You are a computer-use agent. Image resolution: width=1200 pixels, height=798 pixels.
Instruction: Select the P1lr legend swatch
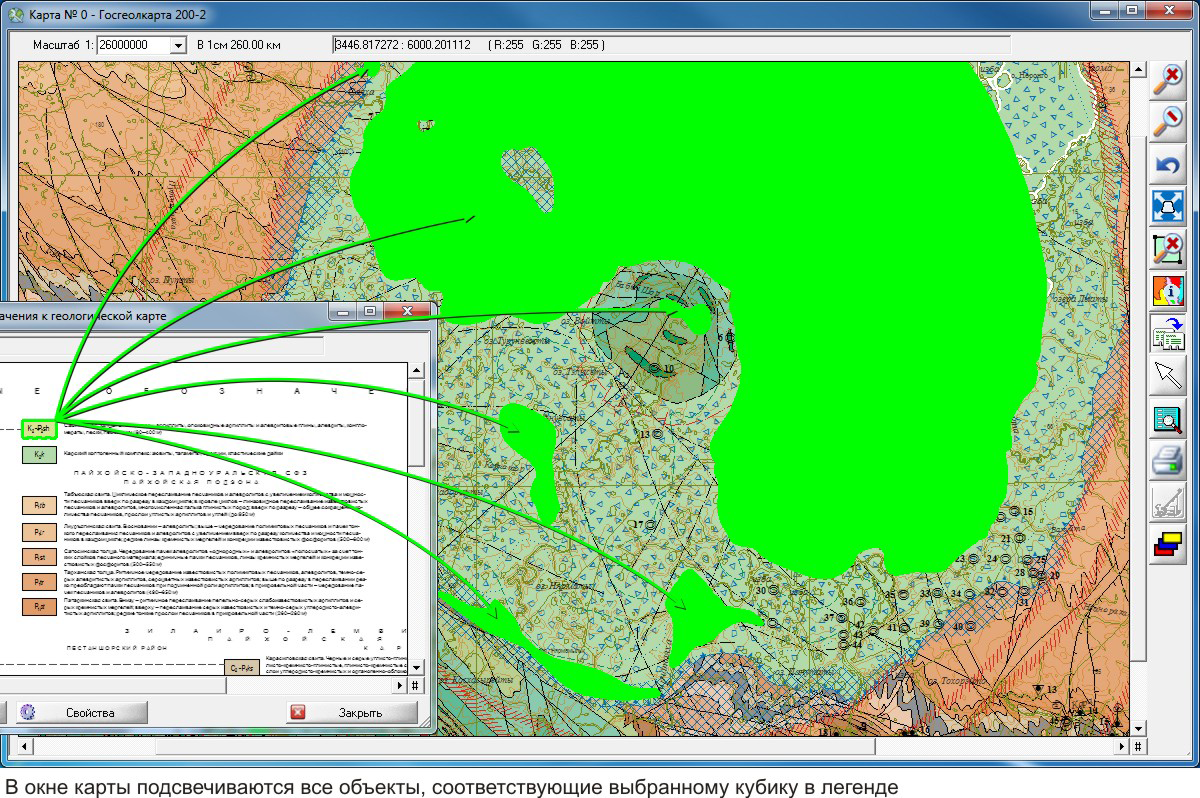click(39, 531)
